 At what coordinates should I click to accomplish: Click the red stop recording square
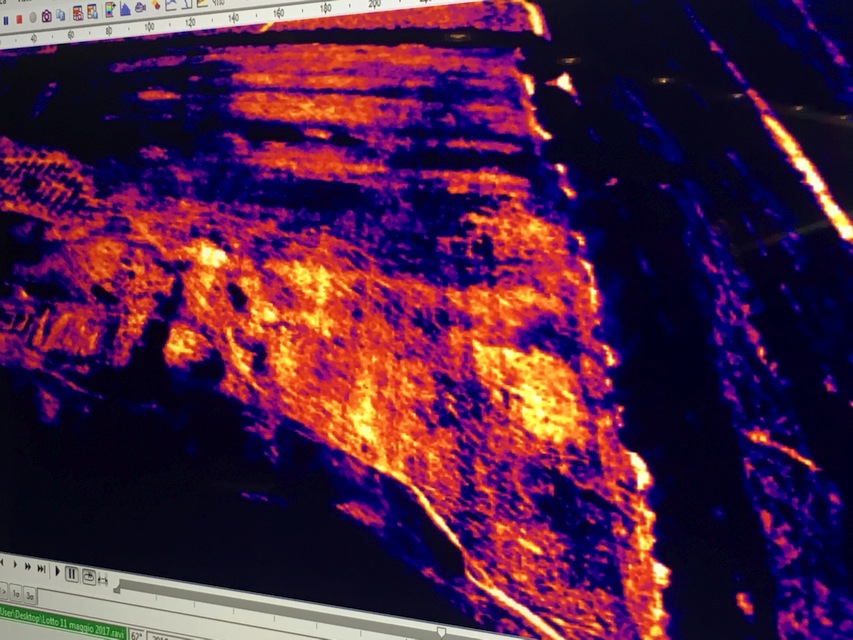coord(19,20)
